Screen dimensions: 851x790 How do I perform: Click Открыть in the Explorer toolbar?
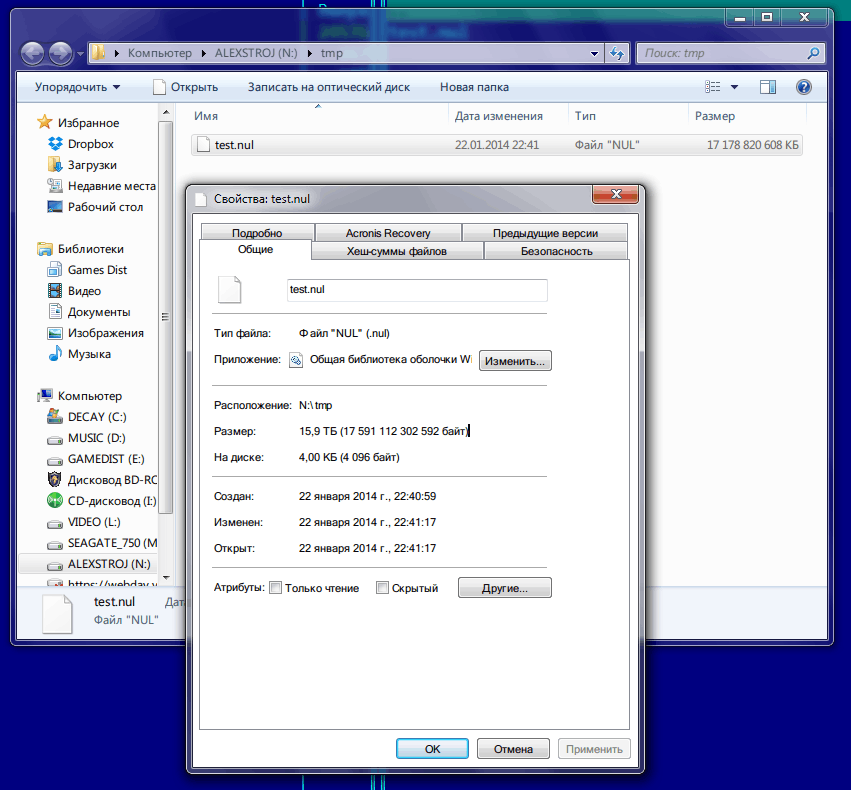coord(186,87)
